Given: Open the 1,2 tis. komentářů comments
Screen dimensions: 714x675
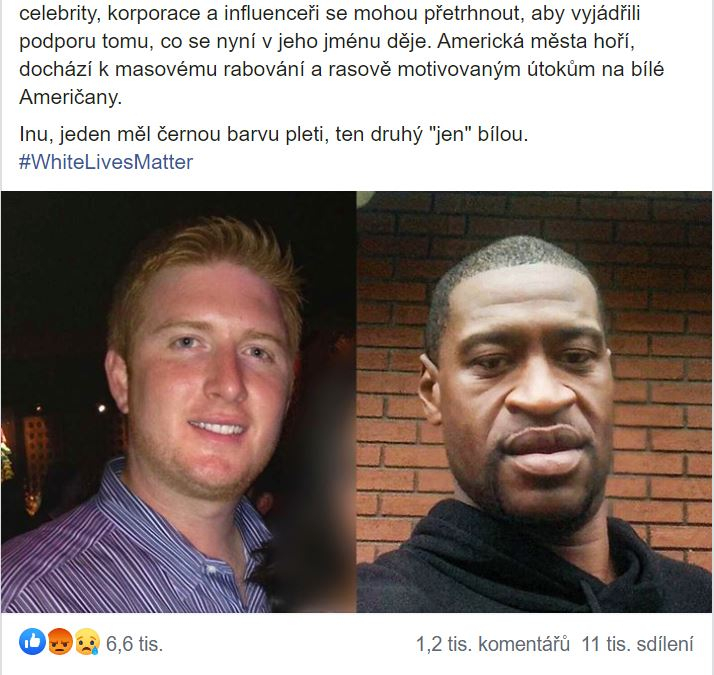Looking at the screenshot, I should click(x=493, y=644).
